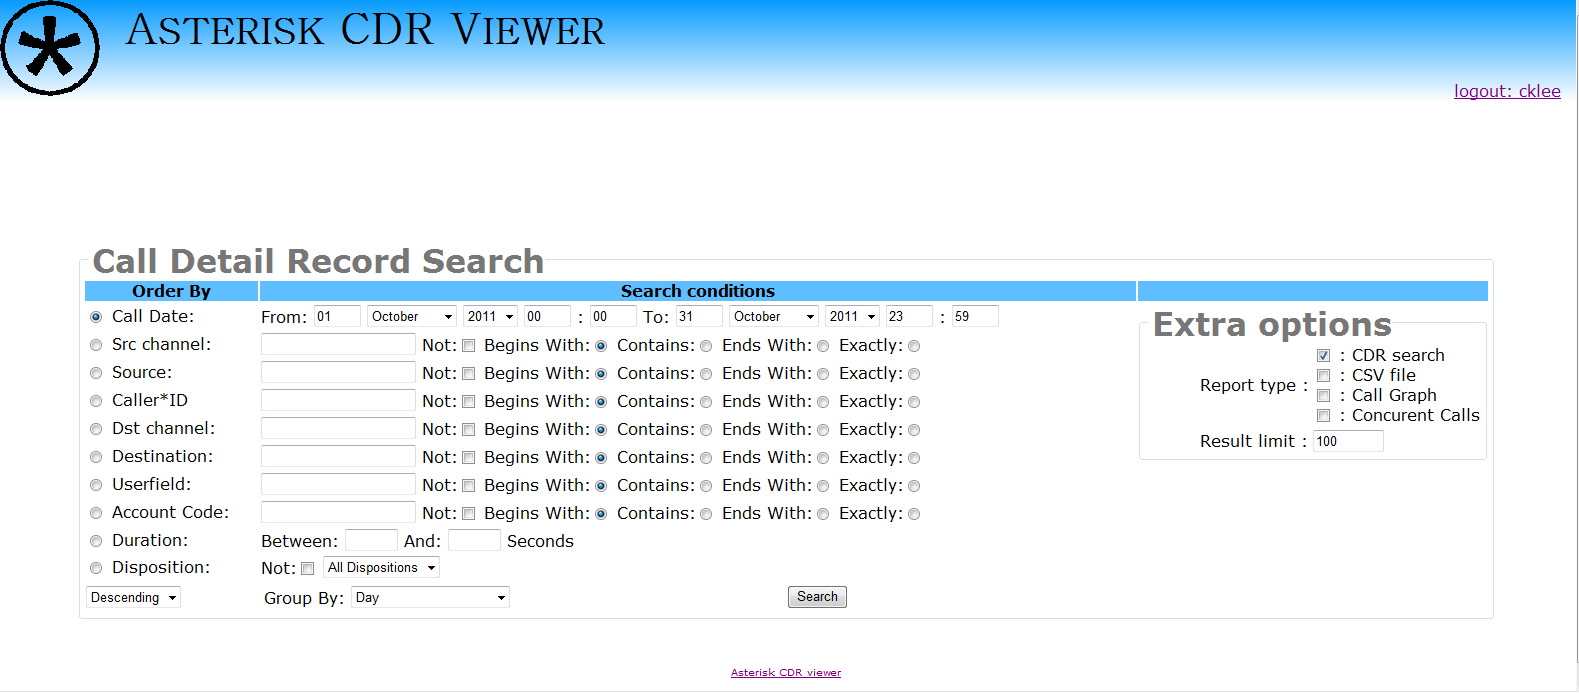Check the Not box for Disposition

(x=307, y=569)
